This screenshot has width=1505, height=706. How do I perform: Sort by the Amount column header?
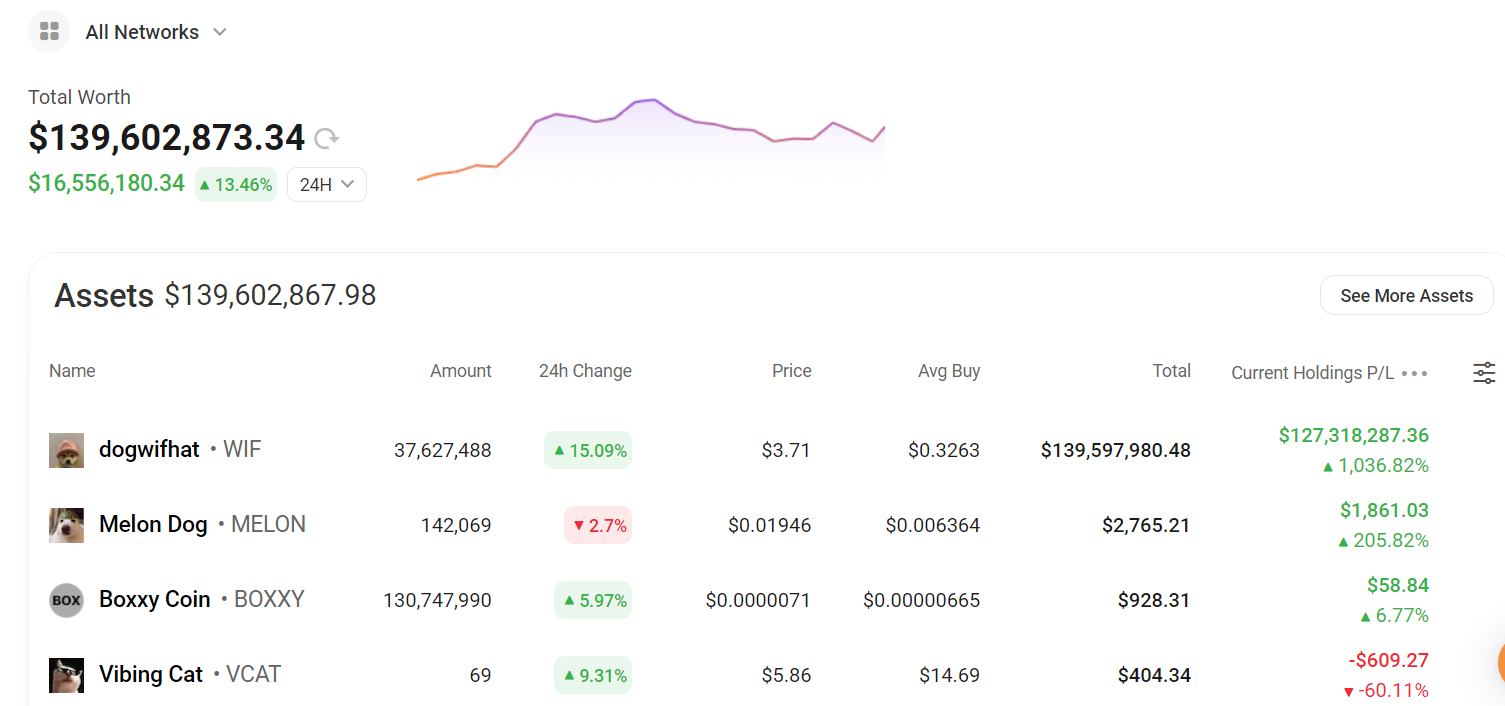pyautogui.click(x=460, y=371)
